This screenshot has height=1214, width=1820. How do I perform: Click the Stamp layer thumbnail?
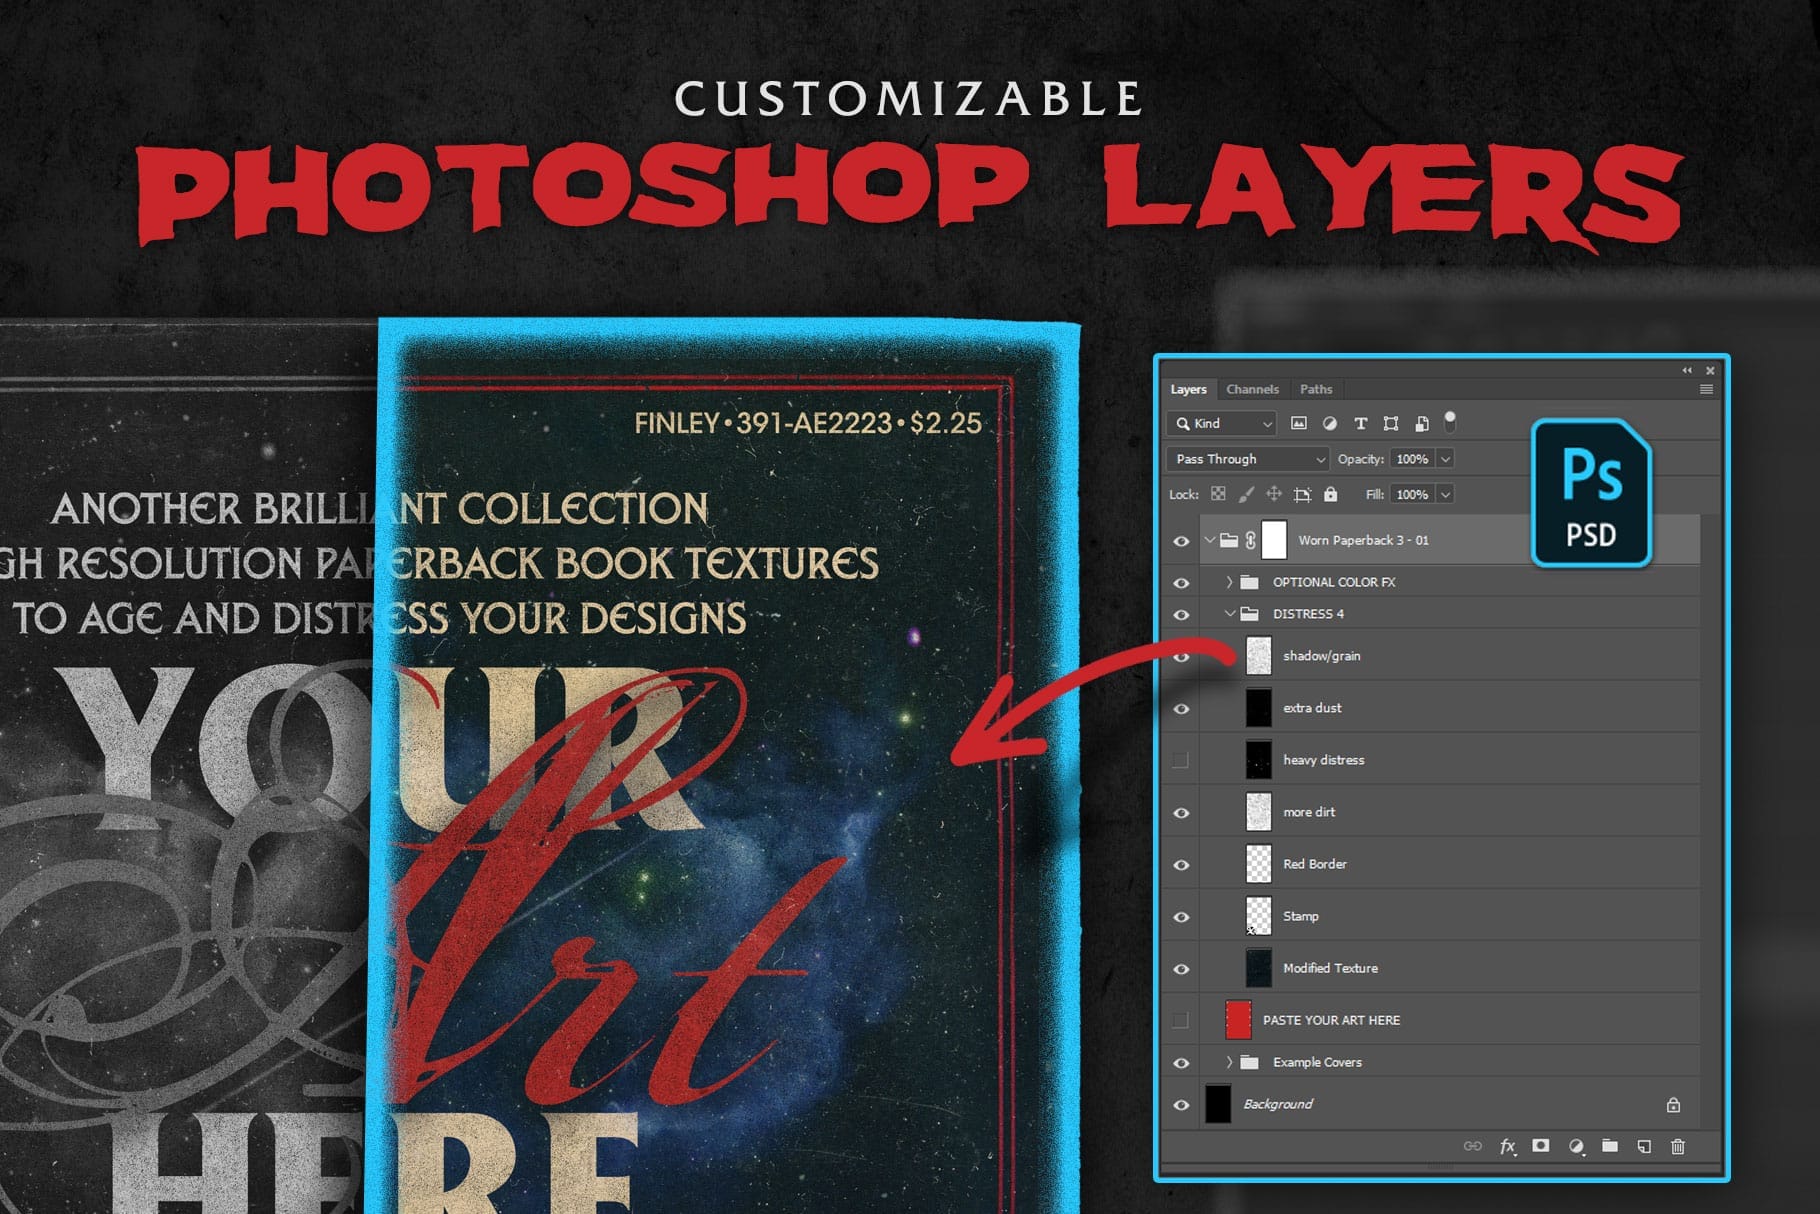pos(1258,916)
